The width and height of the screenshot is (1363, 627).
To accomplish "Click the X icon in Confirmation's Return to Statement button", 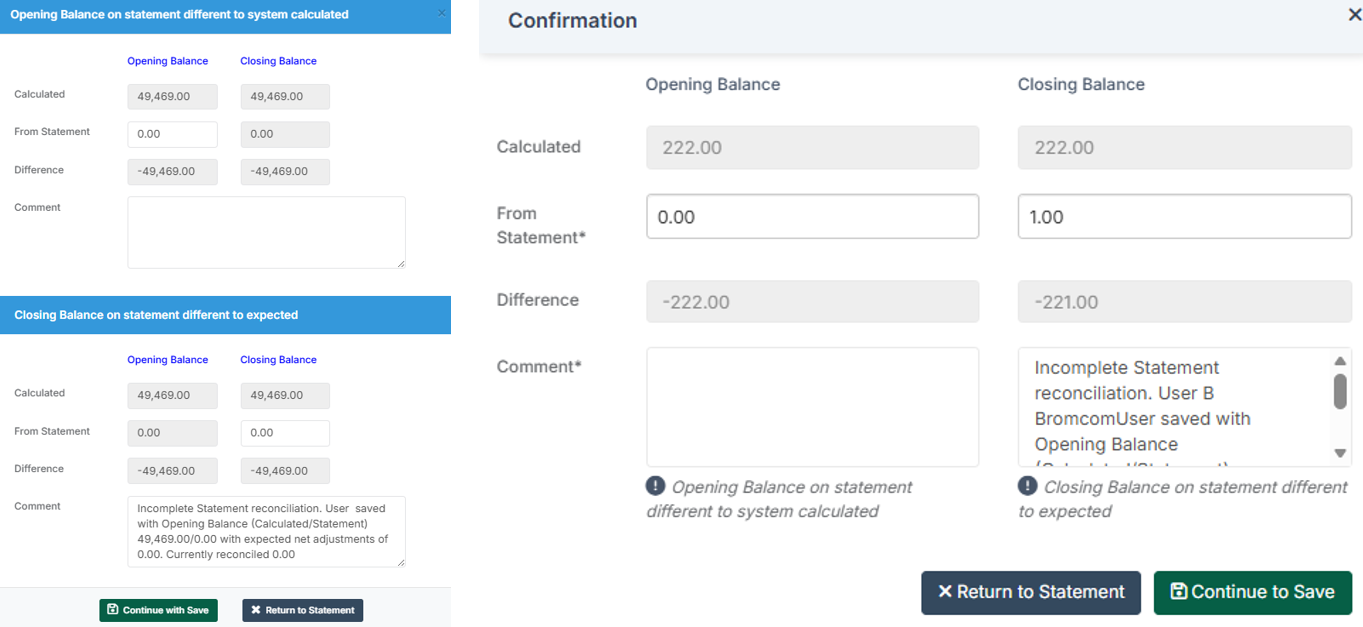I will pyautogui.click(x=944, y=592).
